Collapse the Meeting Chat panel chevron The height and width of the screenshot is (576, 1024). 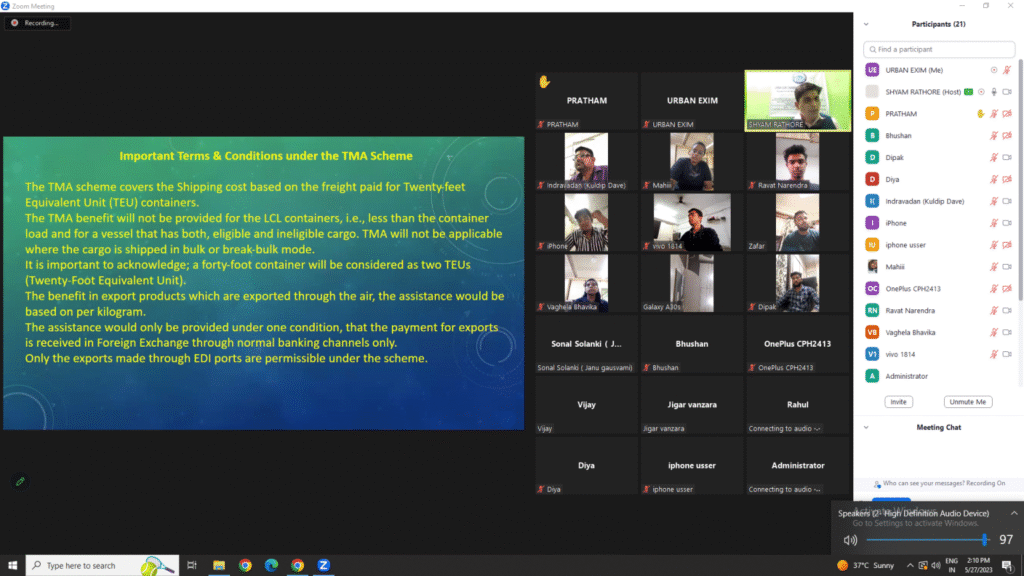click(868, 427)
